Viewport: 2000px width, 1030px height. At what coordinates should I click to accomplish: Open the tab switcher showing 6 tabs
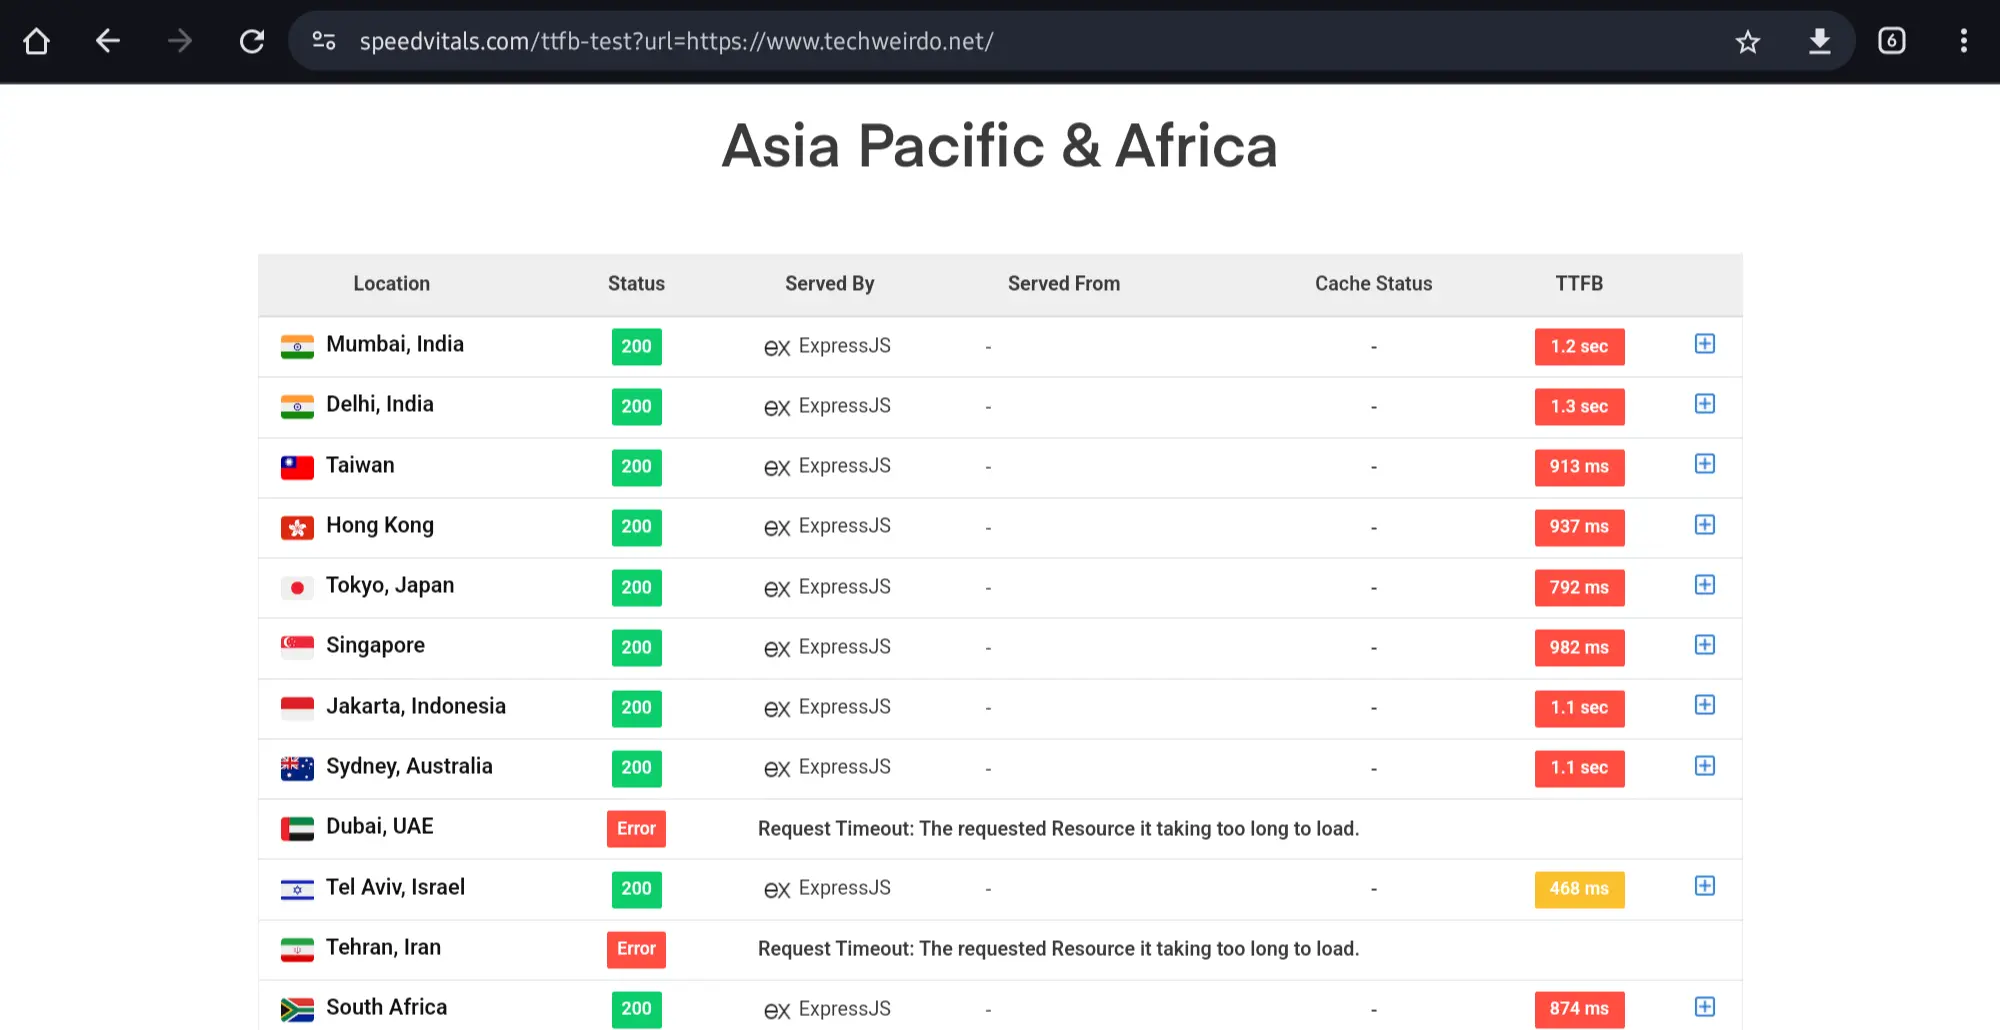tap(1892, 41)
